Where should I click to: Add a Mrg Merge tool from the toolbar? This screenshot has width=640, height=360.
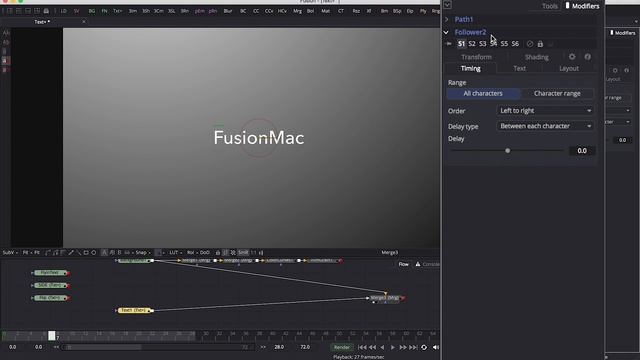297,11
